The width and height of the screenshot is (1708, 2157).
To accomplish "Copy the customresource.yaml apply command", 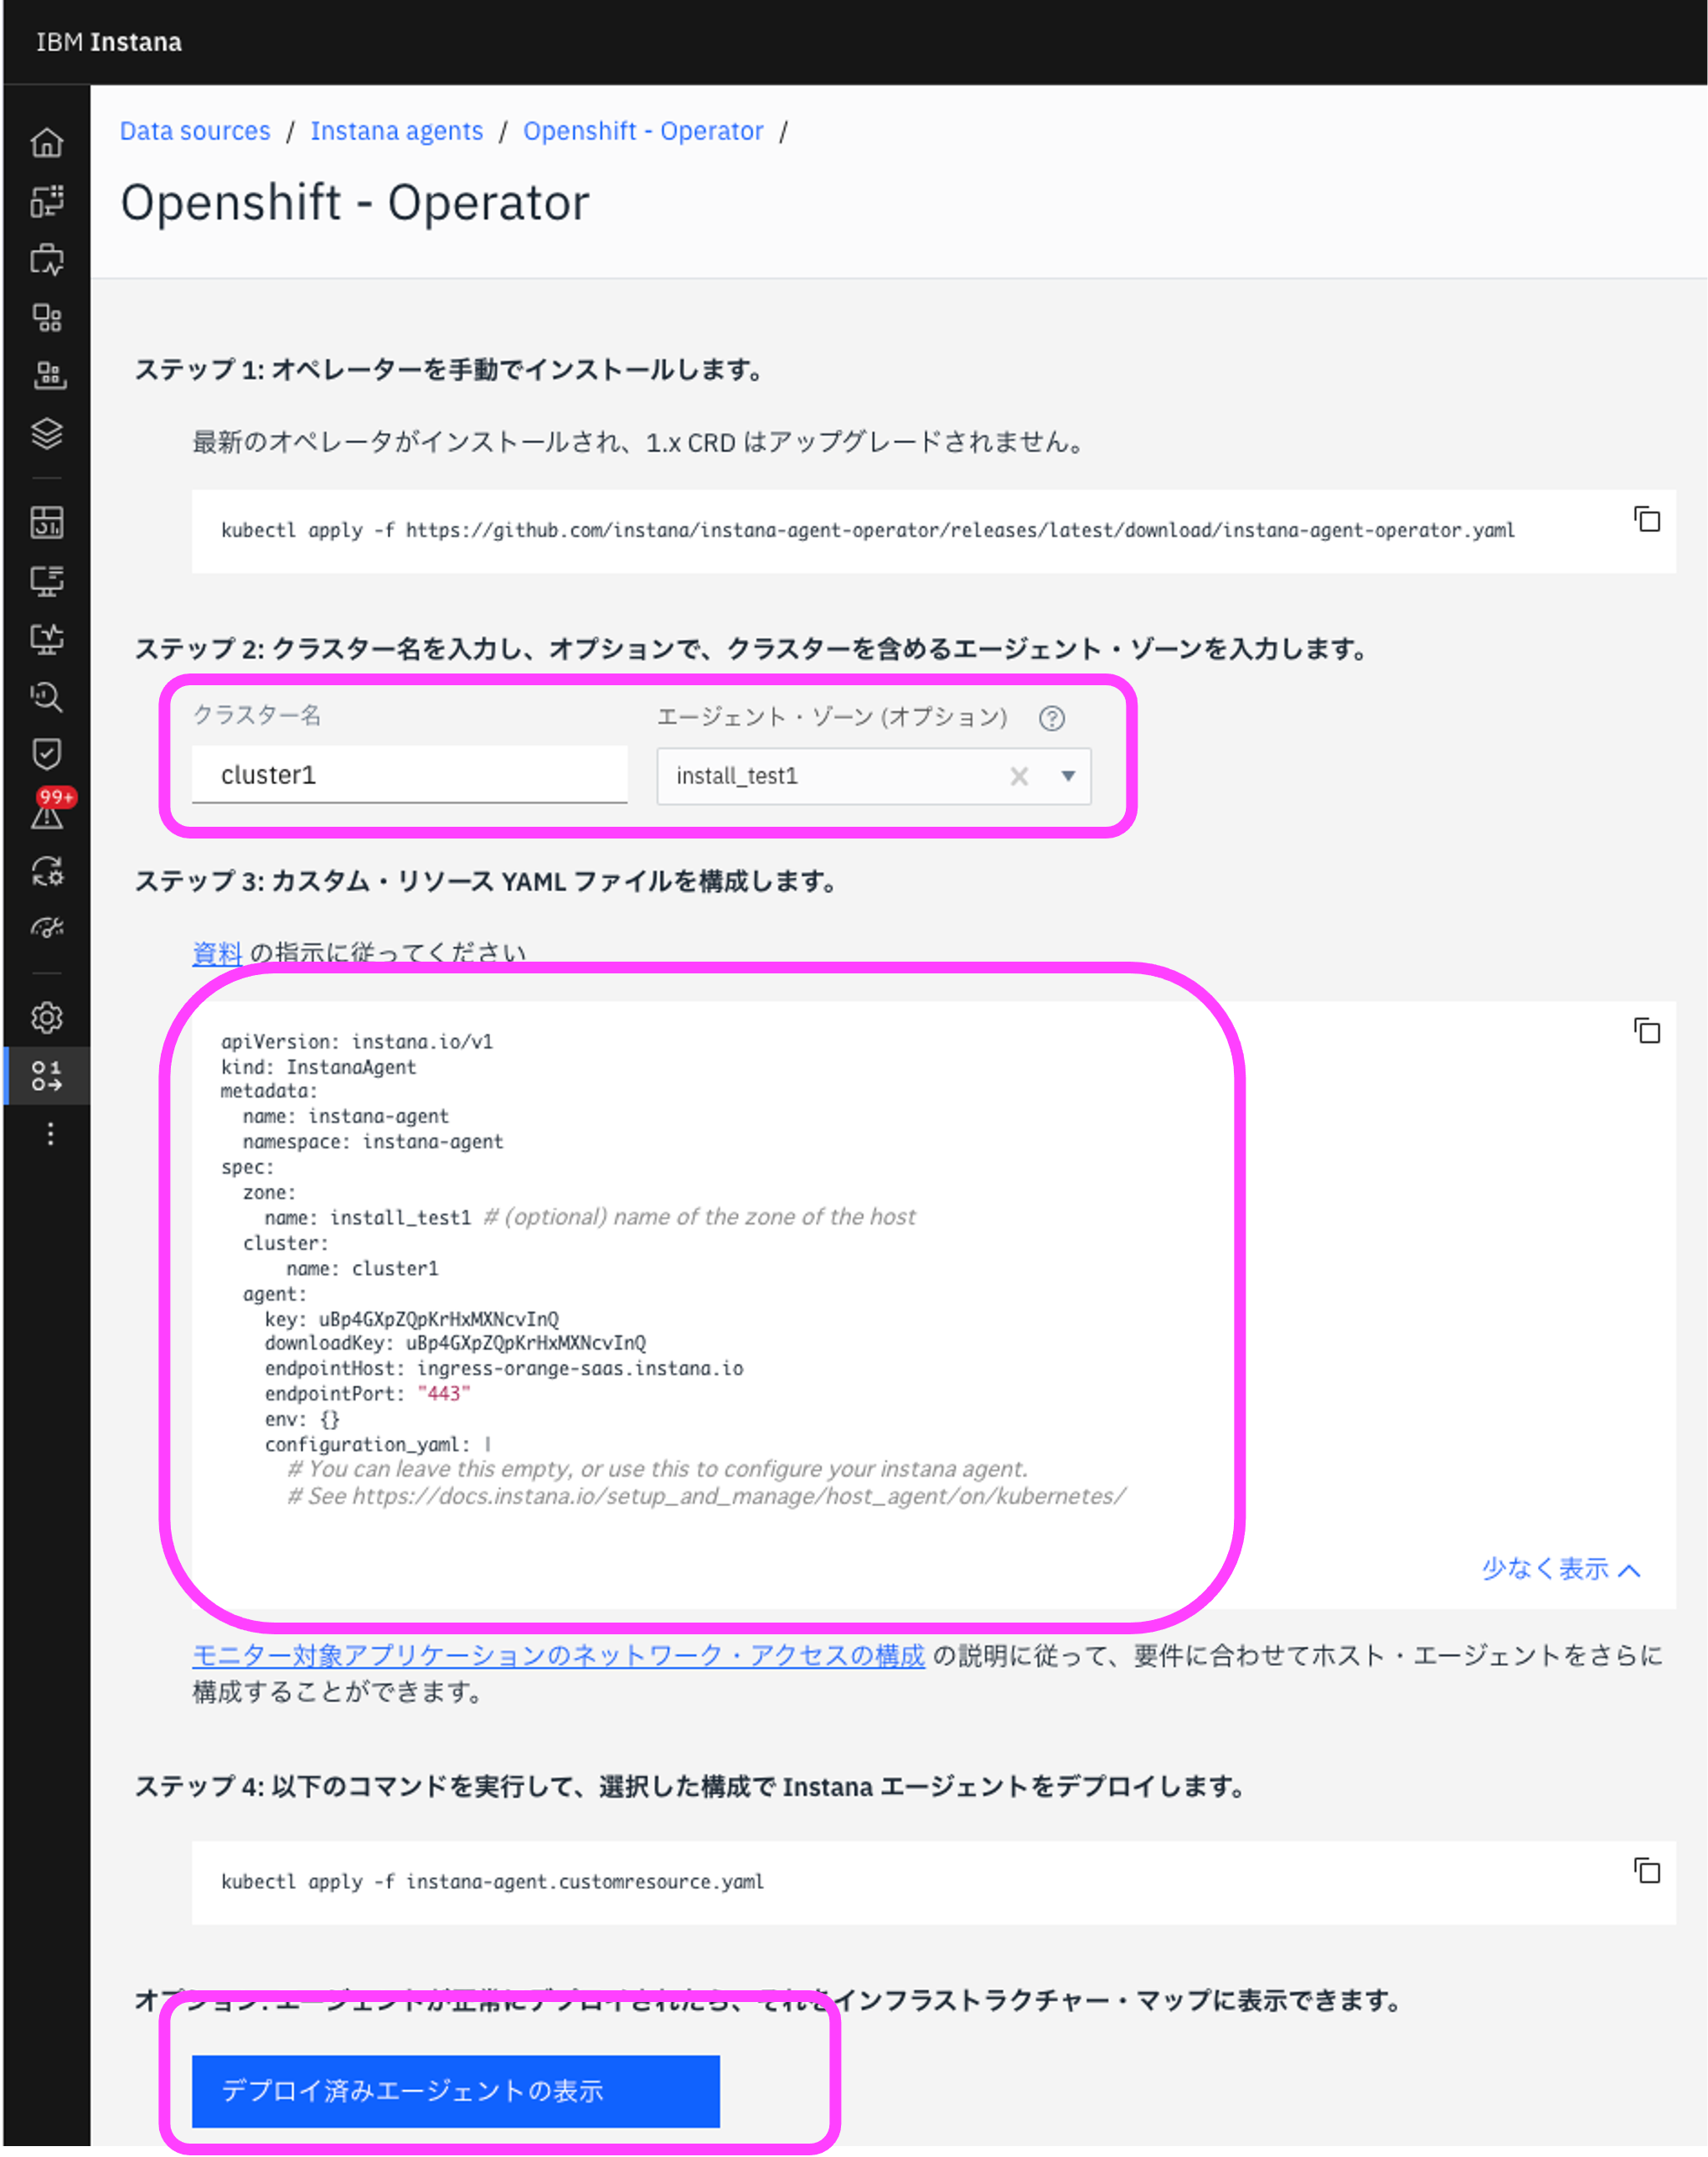I will (1646, 1870).
